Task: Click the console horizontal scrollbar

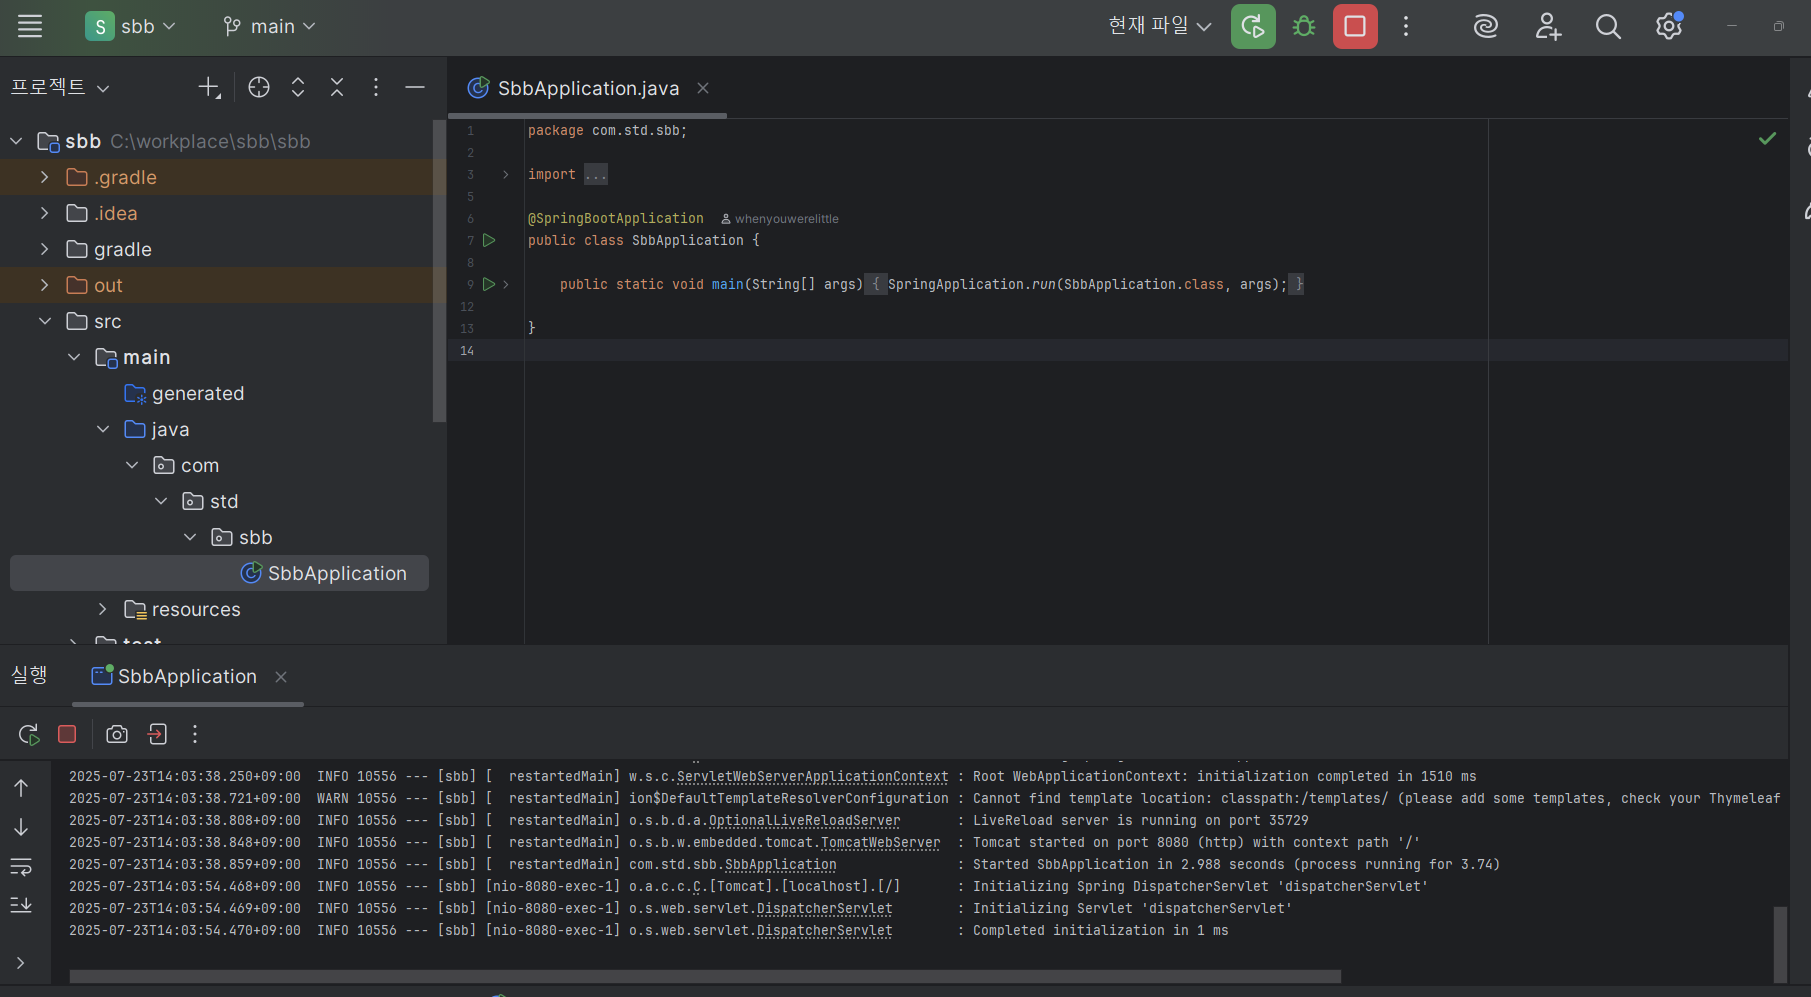Action: coord(705,976)
